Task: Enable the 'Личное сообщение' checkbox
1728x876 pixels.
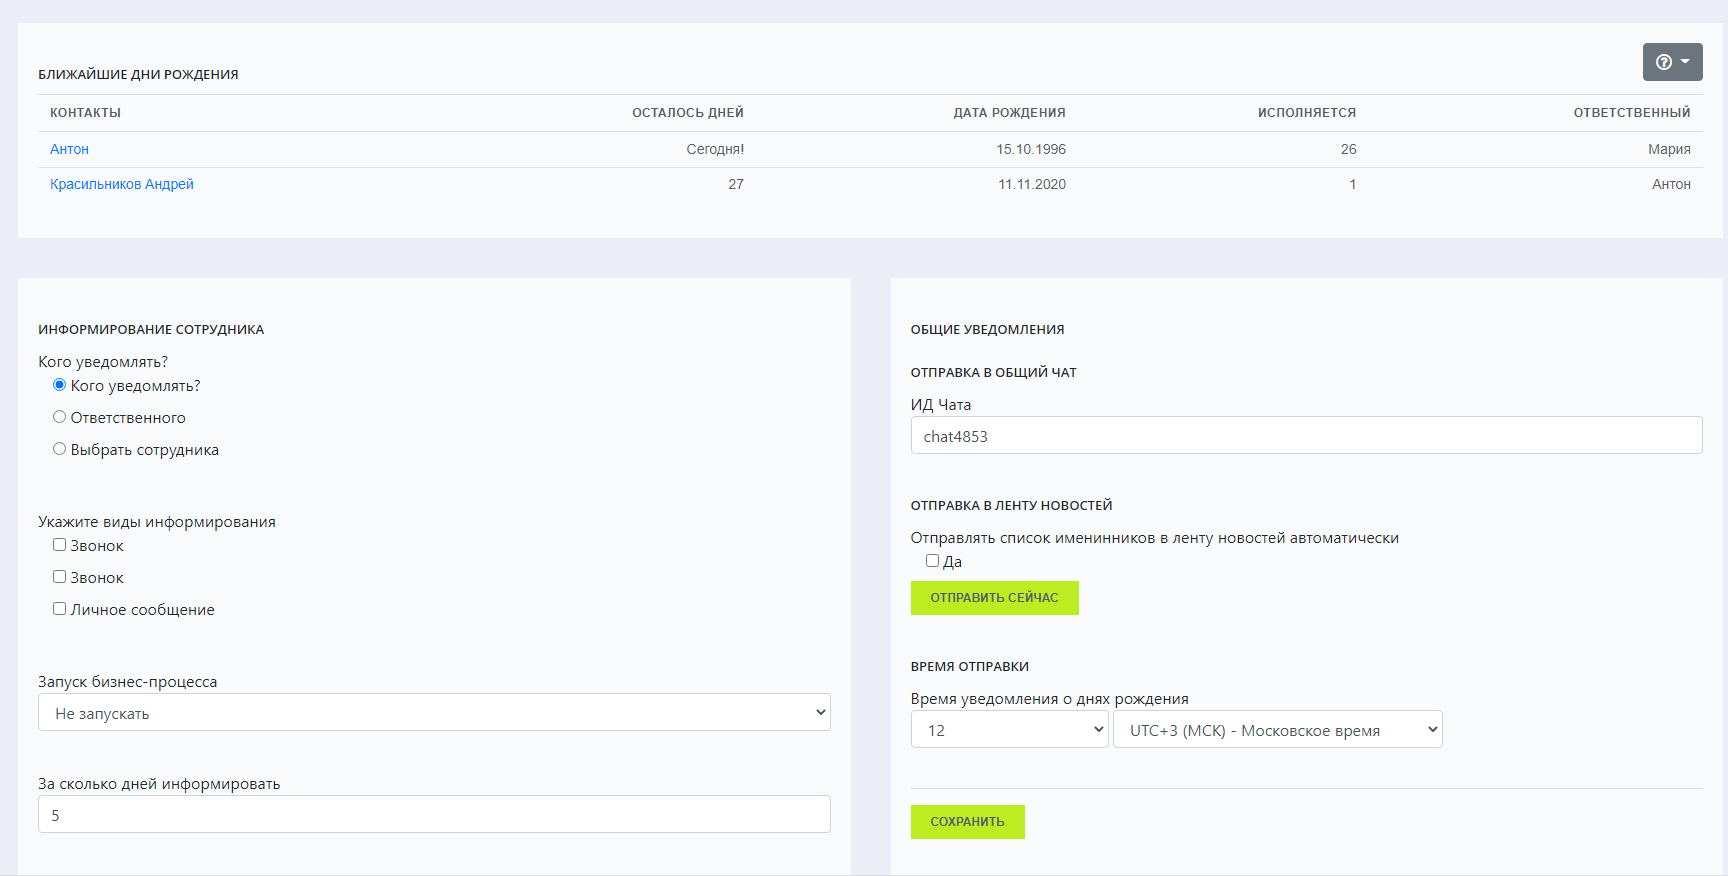Action: [60, 609]
